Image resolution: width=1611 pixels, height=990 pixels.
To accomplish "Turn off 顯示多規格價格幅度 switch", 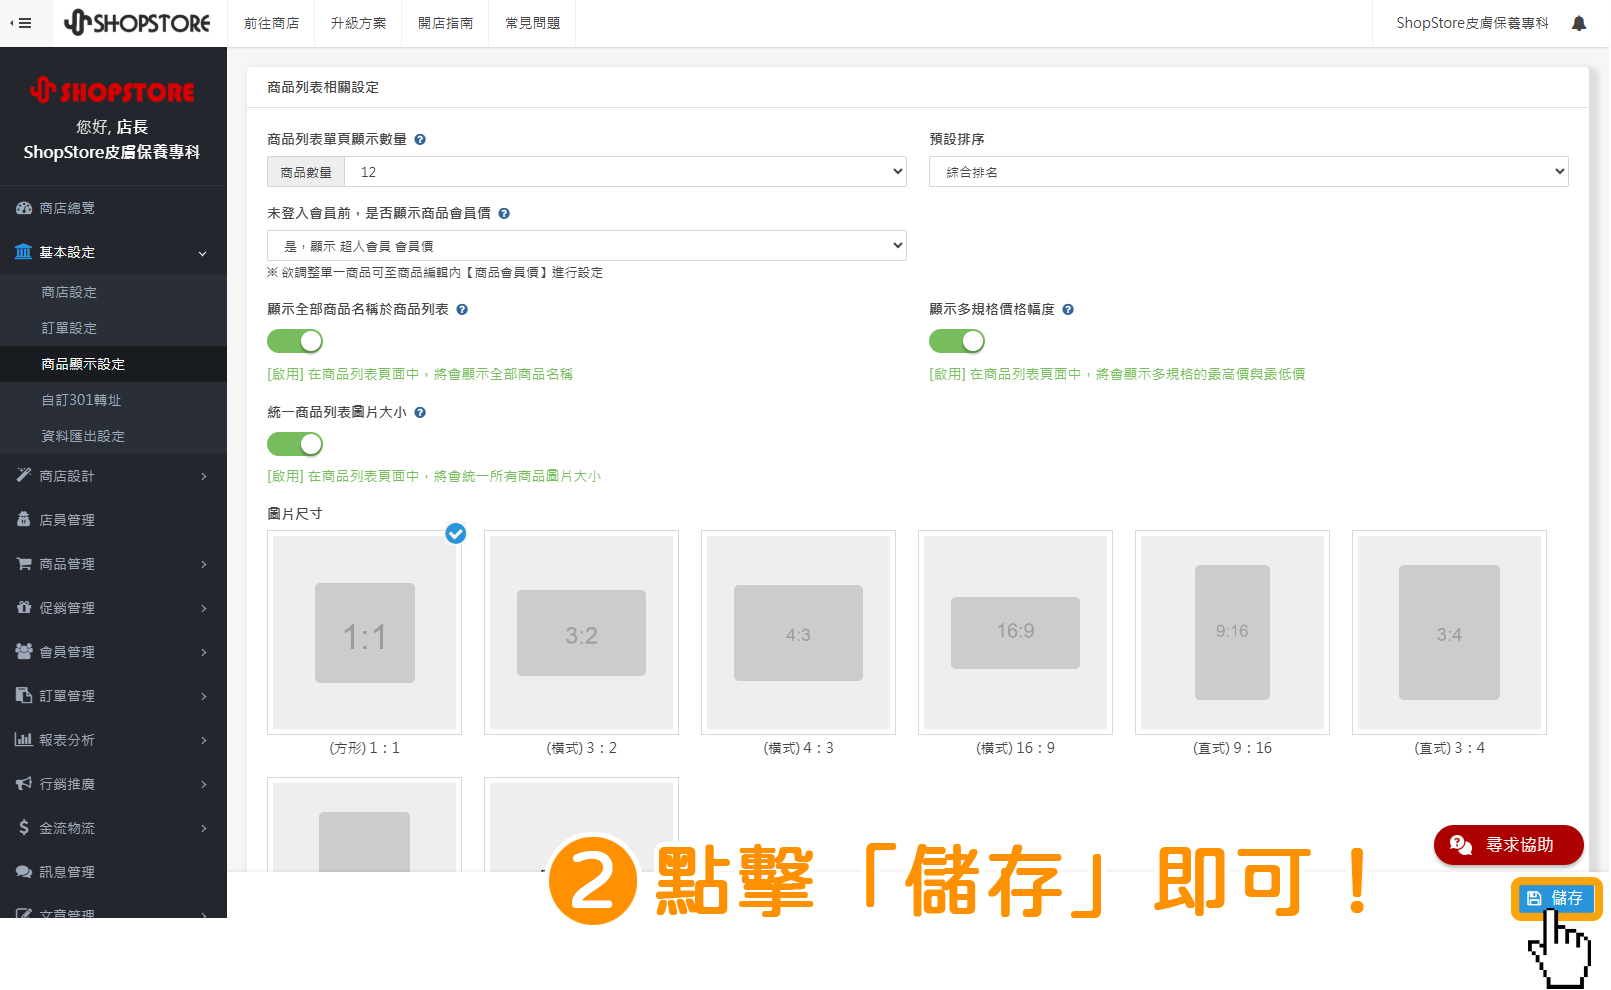I will (956, 341).
